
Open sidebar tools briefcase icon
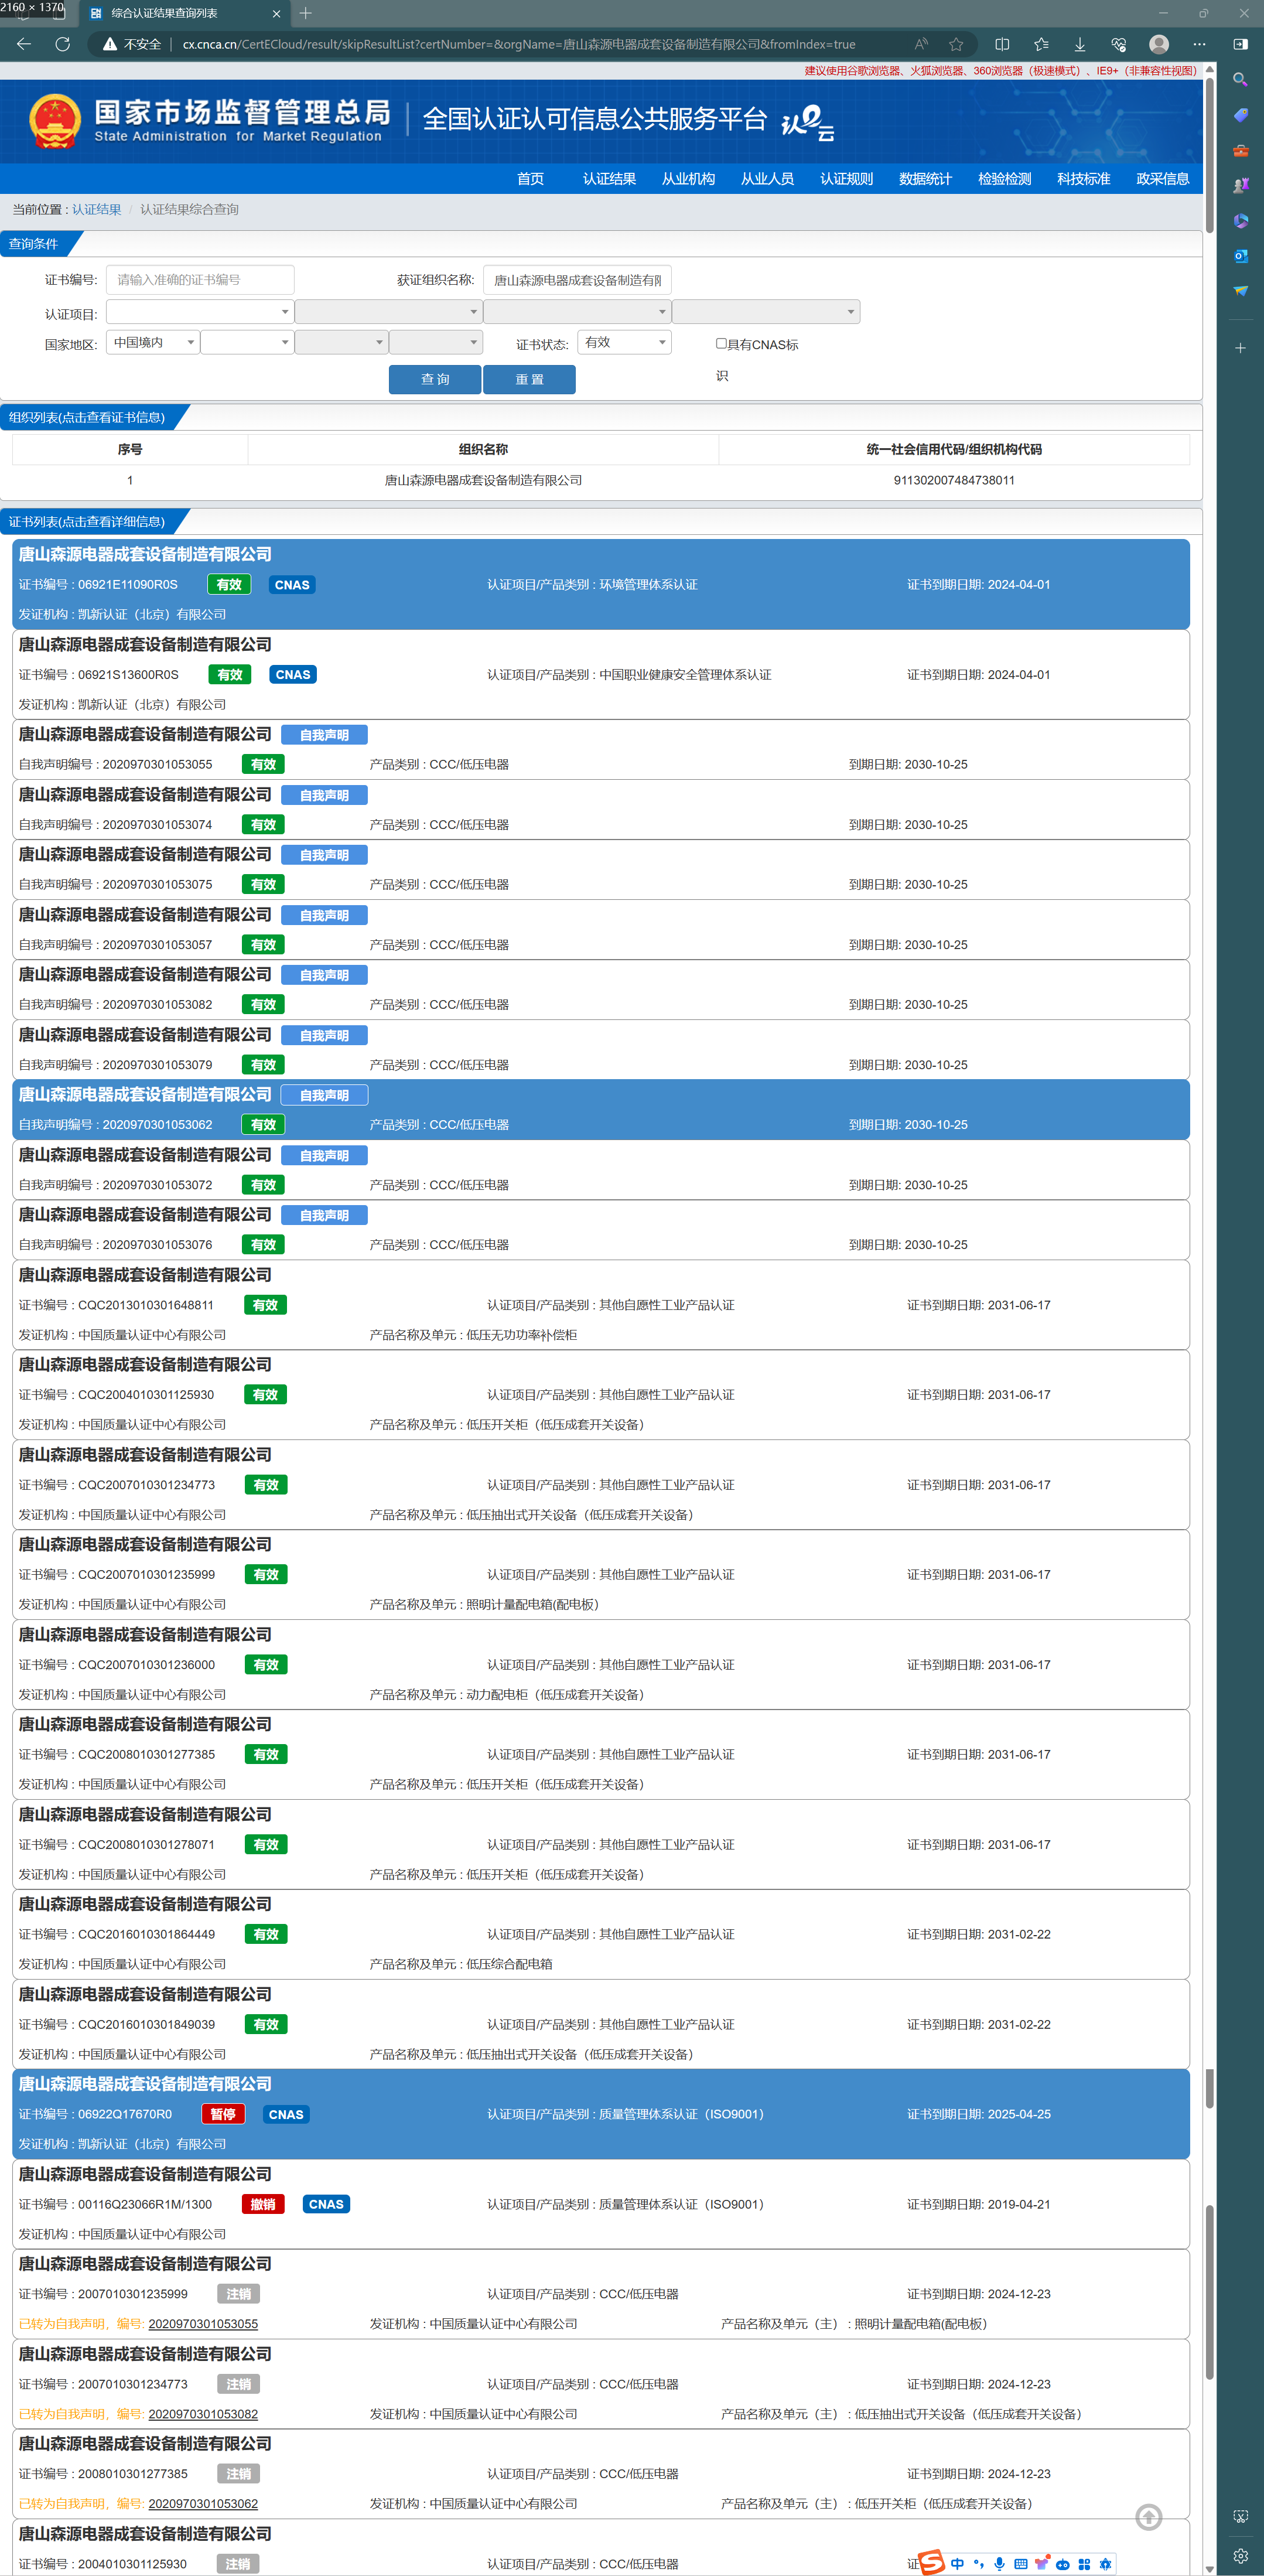[1240, 150]
